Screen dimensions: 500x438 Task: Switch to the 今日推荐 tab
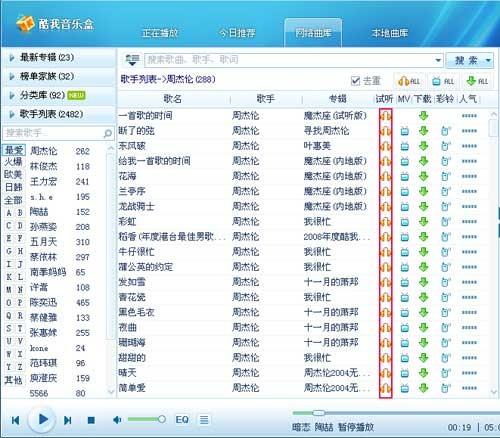(237, 33)
